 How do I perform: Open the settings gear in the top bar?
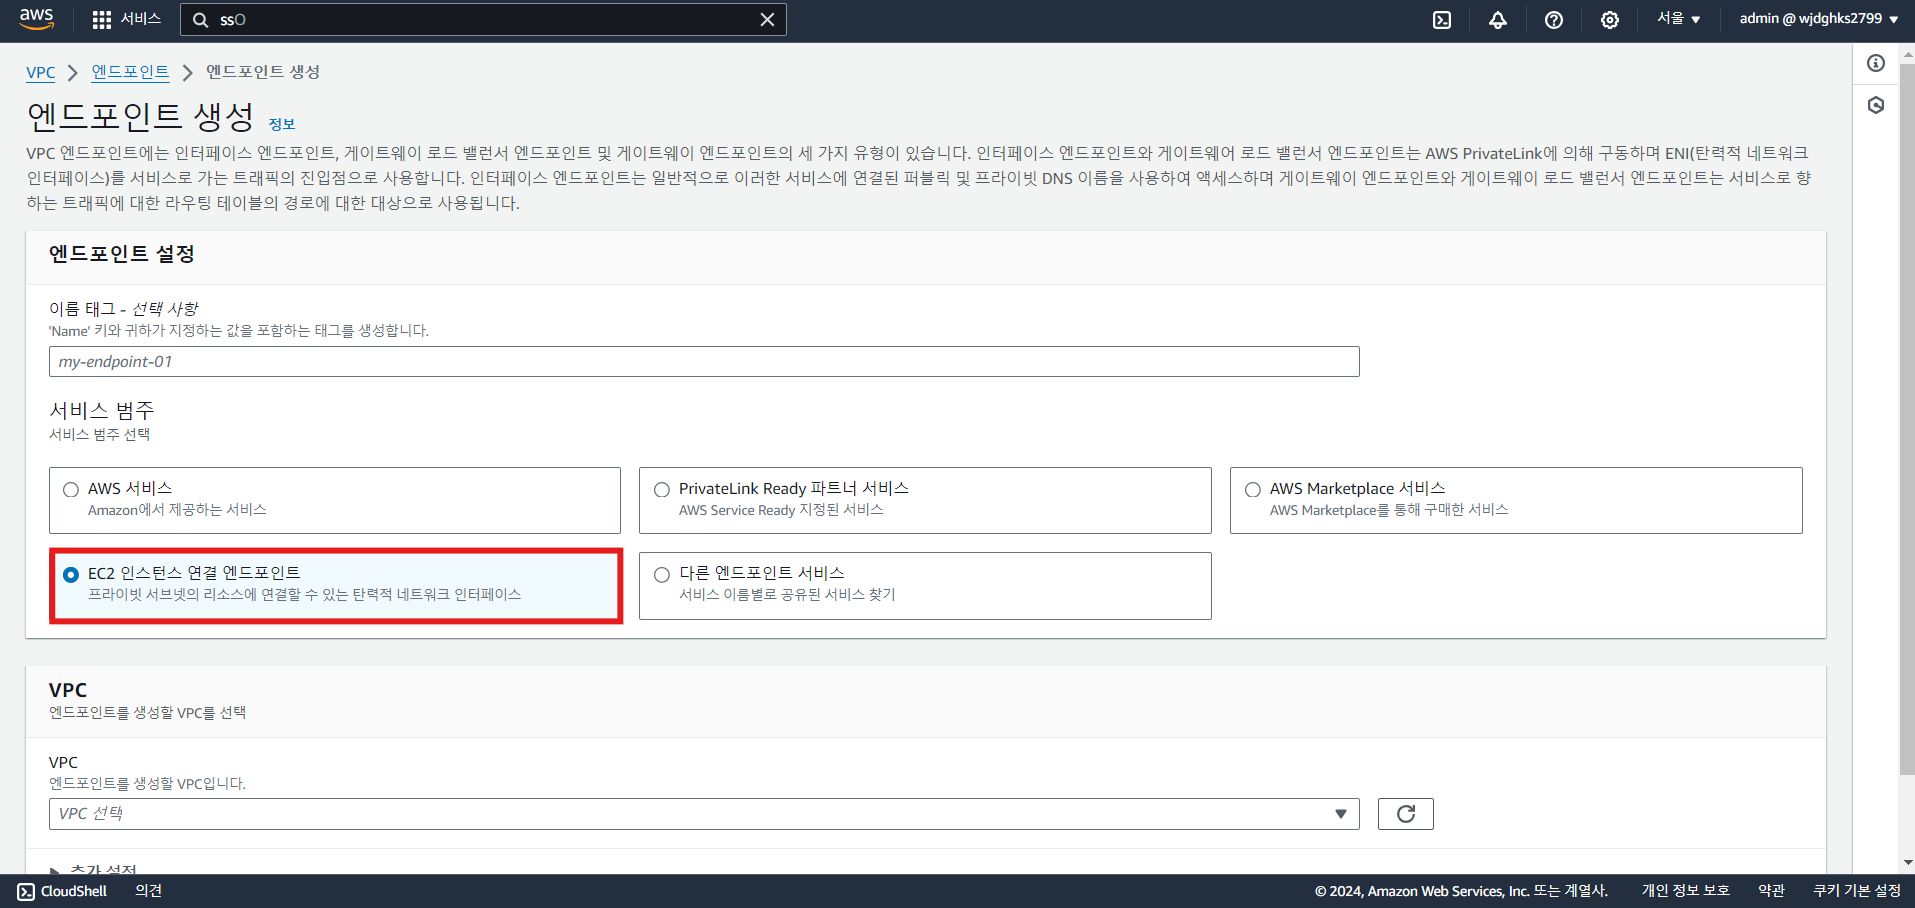click(x=1610, y=20)
